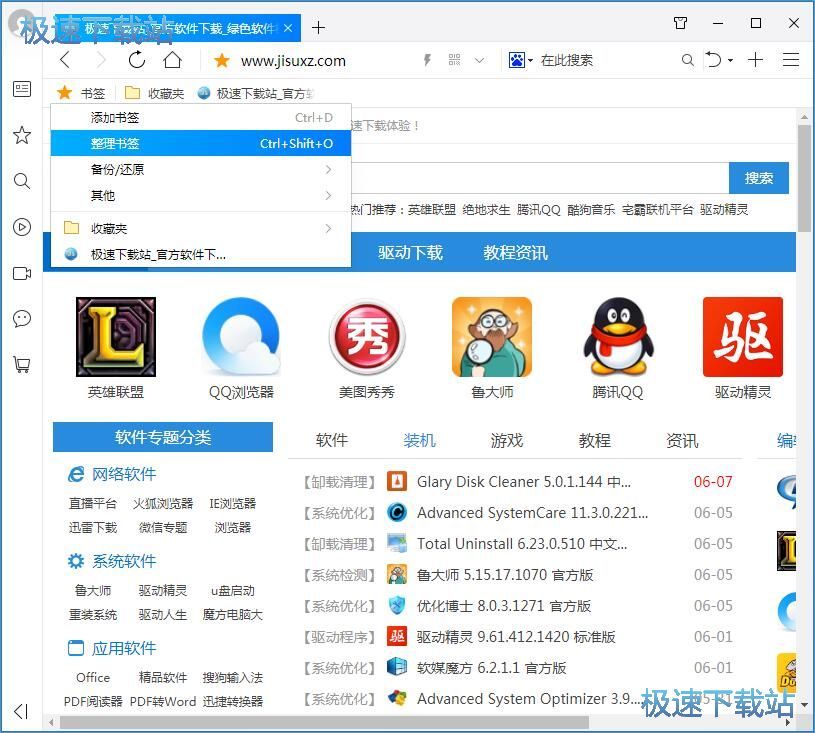Click 书签 bookmarks bar button
Viewport: 815px width, 733px height.
coord(82,93)
